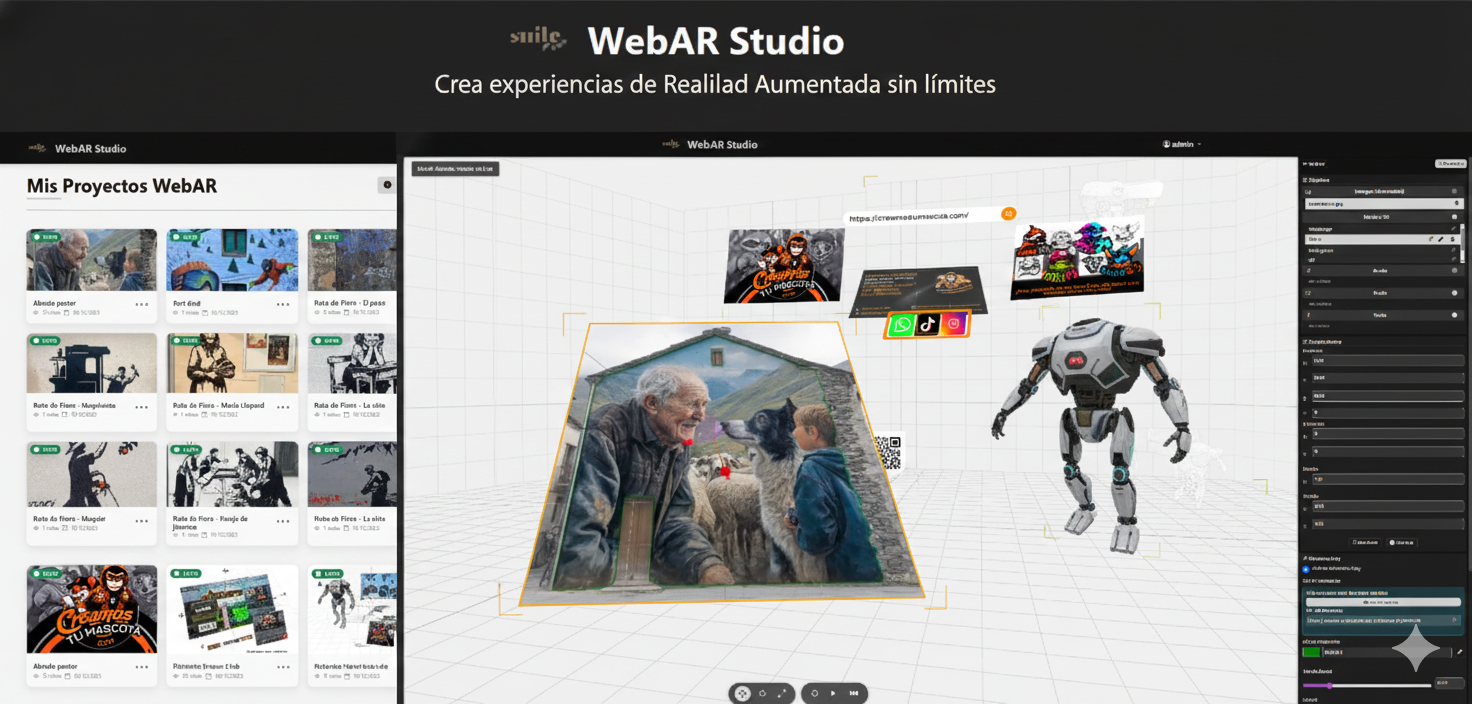1472x704 pixels.
Task: Select the WhatsApp icon in the 3D scene
Action: coord(903,324)
